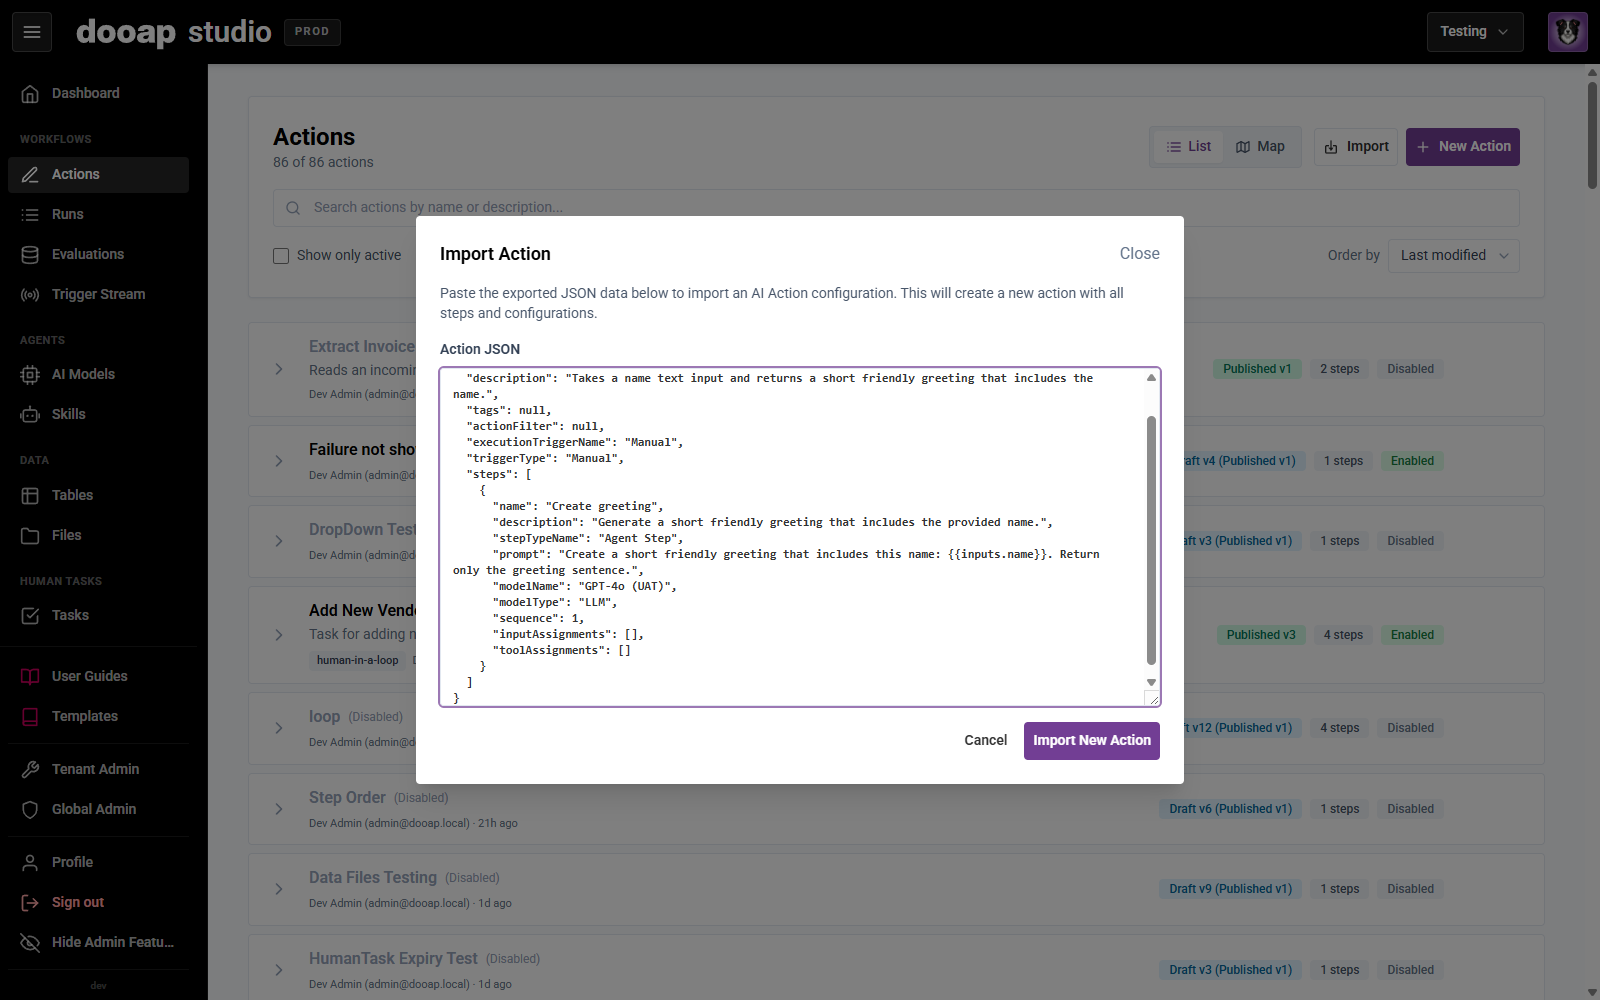Click the Published v3 badge
This screenshot has height=1000, width=1600.
1261,635
